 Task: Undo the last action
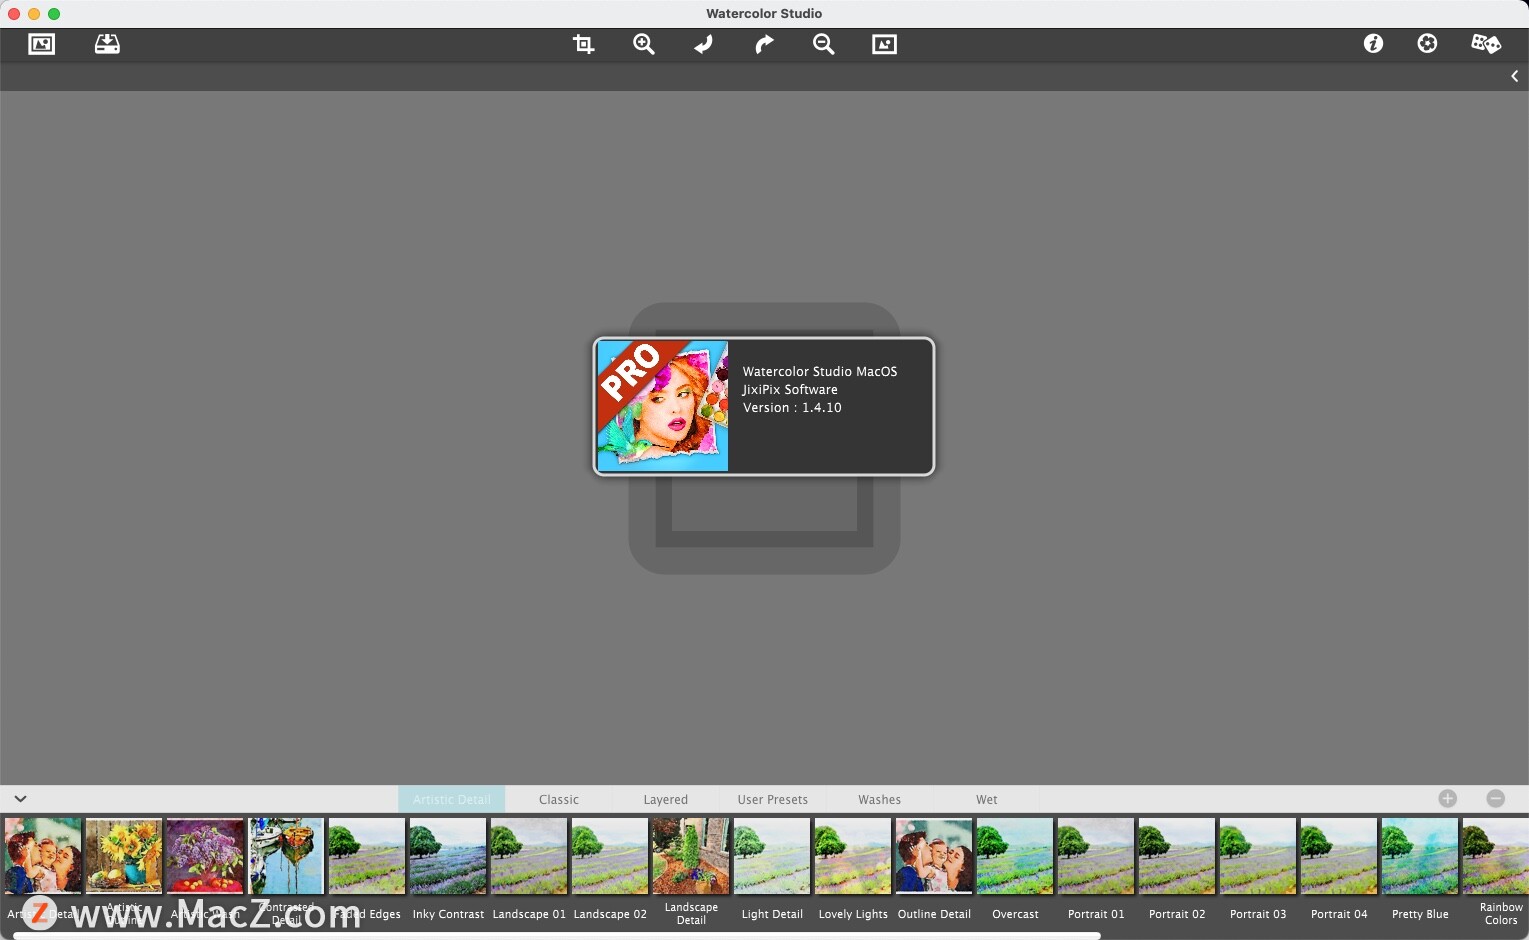[x=704, y=44]
